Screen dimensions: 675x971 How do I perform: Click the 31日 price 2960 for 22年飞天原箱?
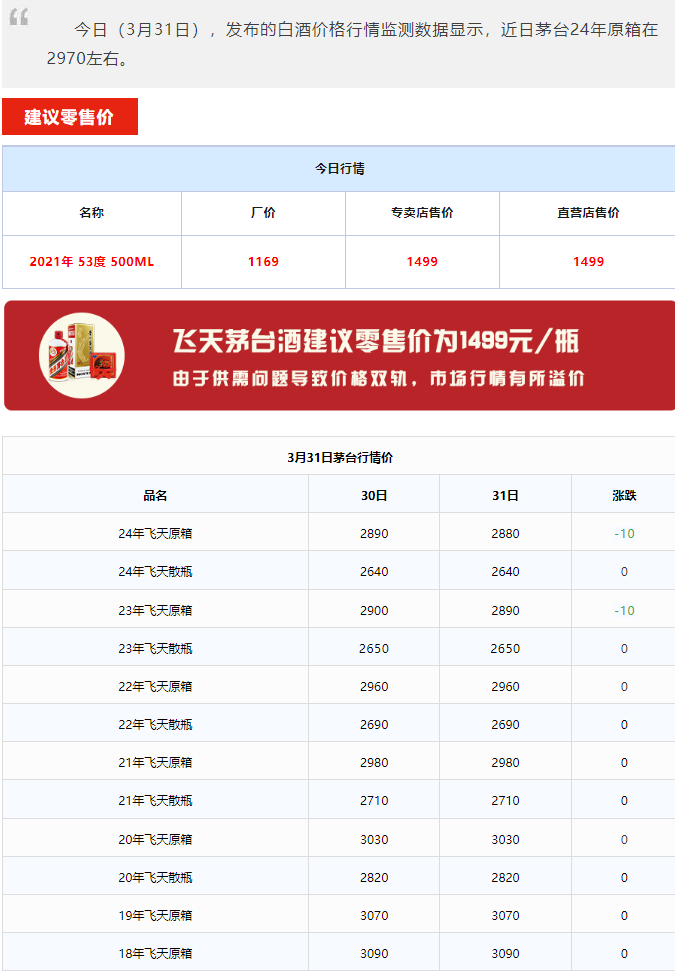tap(505, 687)
